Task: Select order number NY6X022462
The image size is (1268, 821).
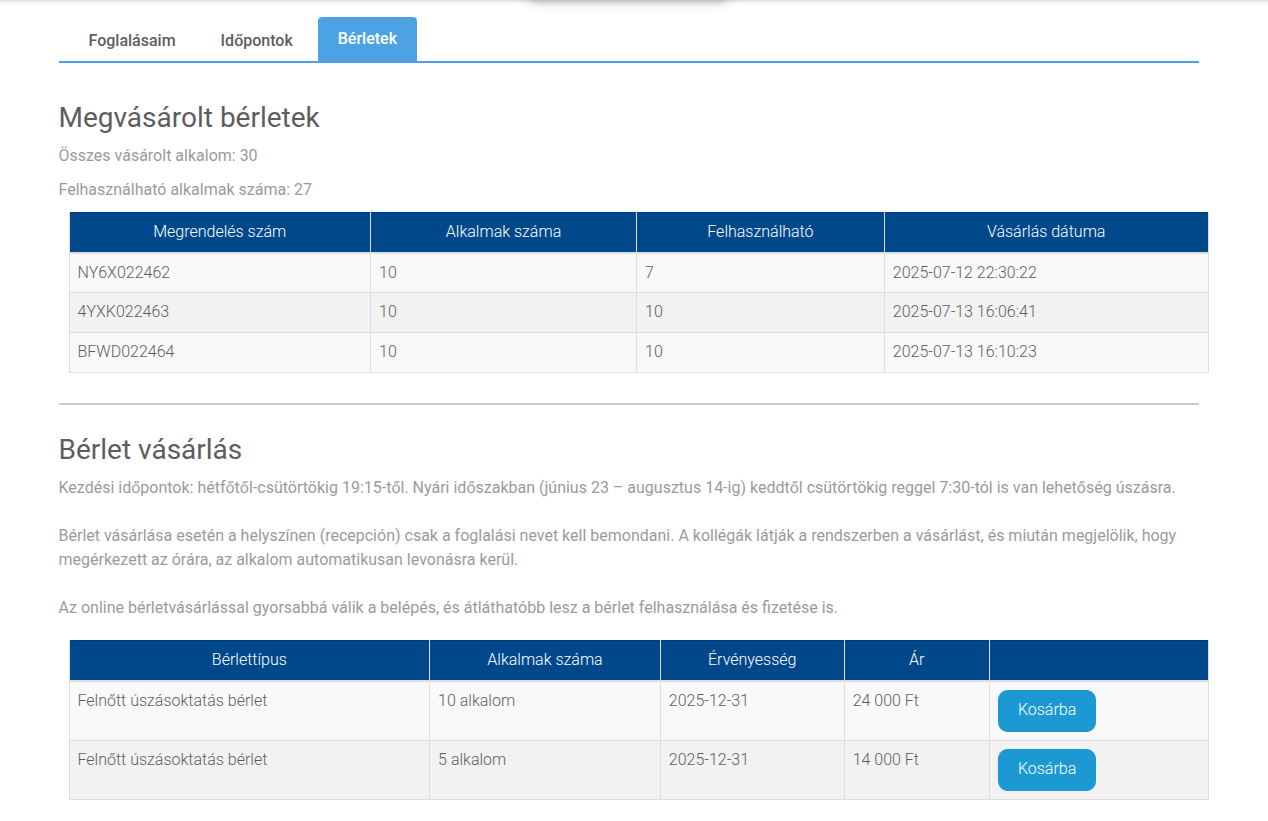Action: coord(117,272)
